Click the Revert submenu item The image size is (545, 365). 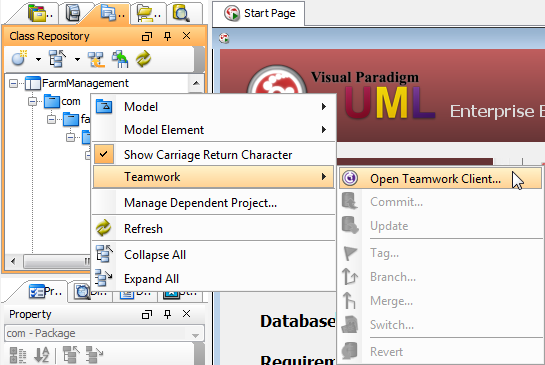click(440, 352)
